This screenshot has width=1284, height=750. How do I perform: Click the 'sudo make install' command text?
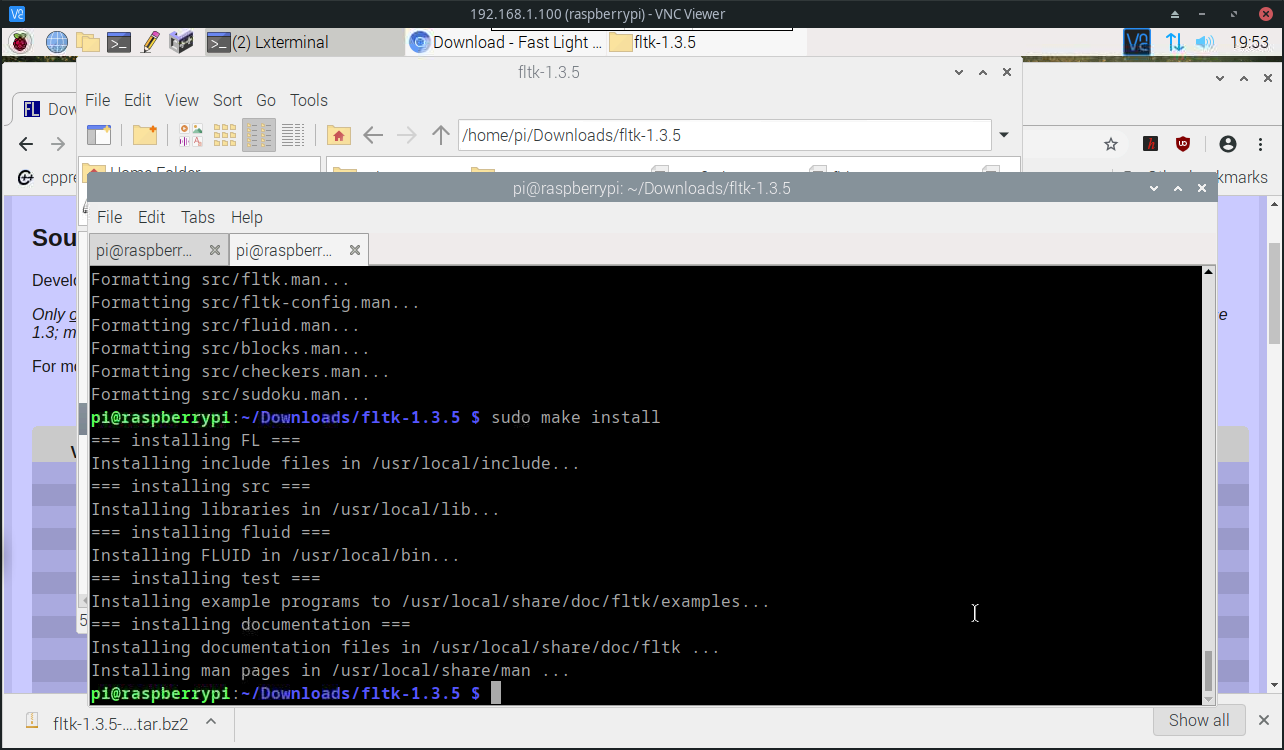coord(575,417)
